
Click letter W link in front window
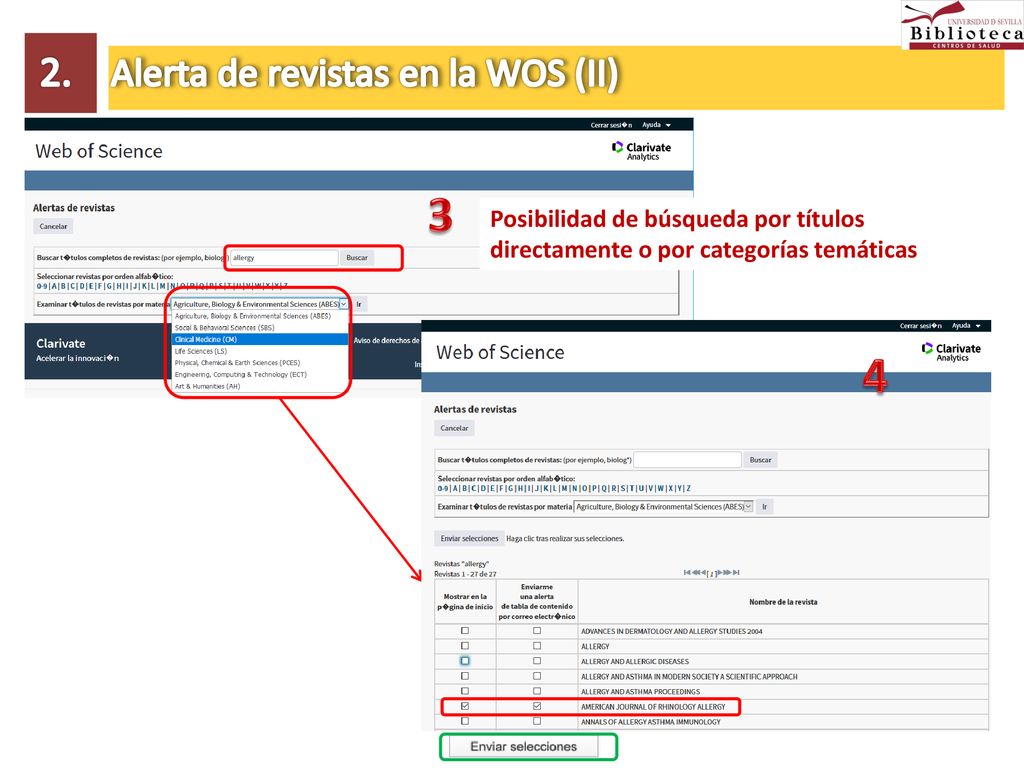(661, 488)
